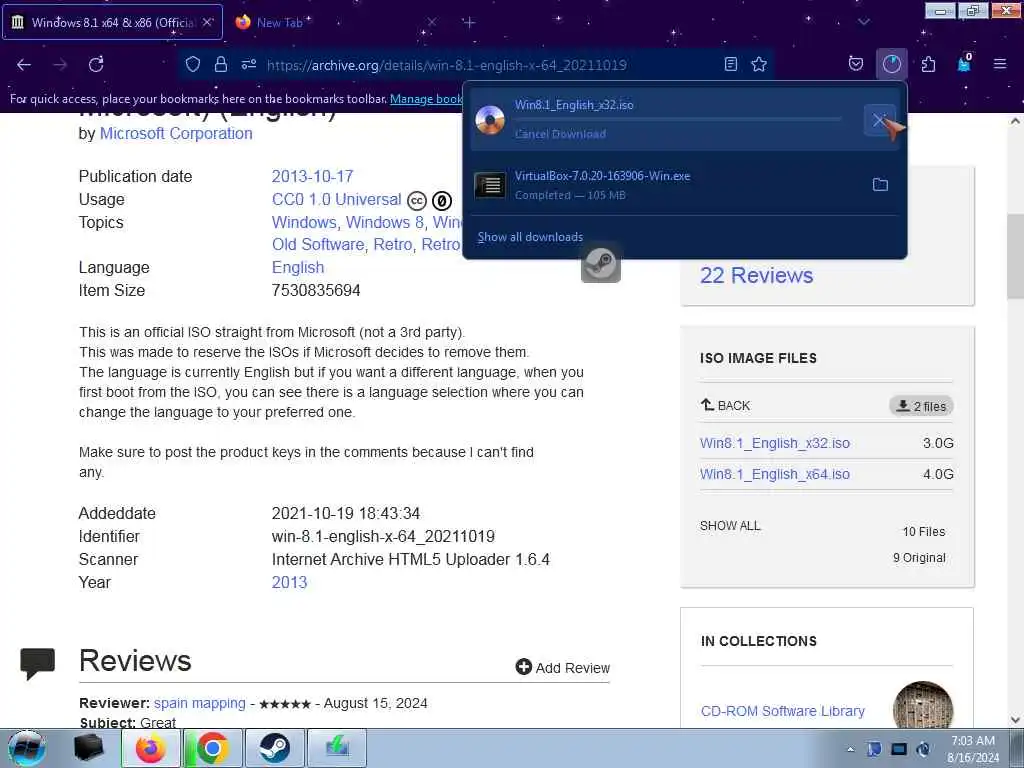Image resolution: width=1024 pixels, height=768 pixels.
Task: Download Win8.1_English_x64.iso from file list
Action: click(x=775, y=474)
